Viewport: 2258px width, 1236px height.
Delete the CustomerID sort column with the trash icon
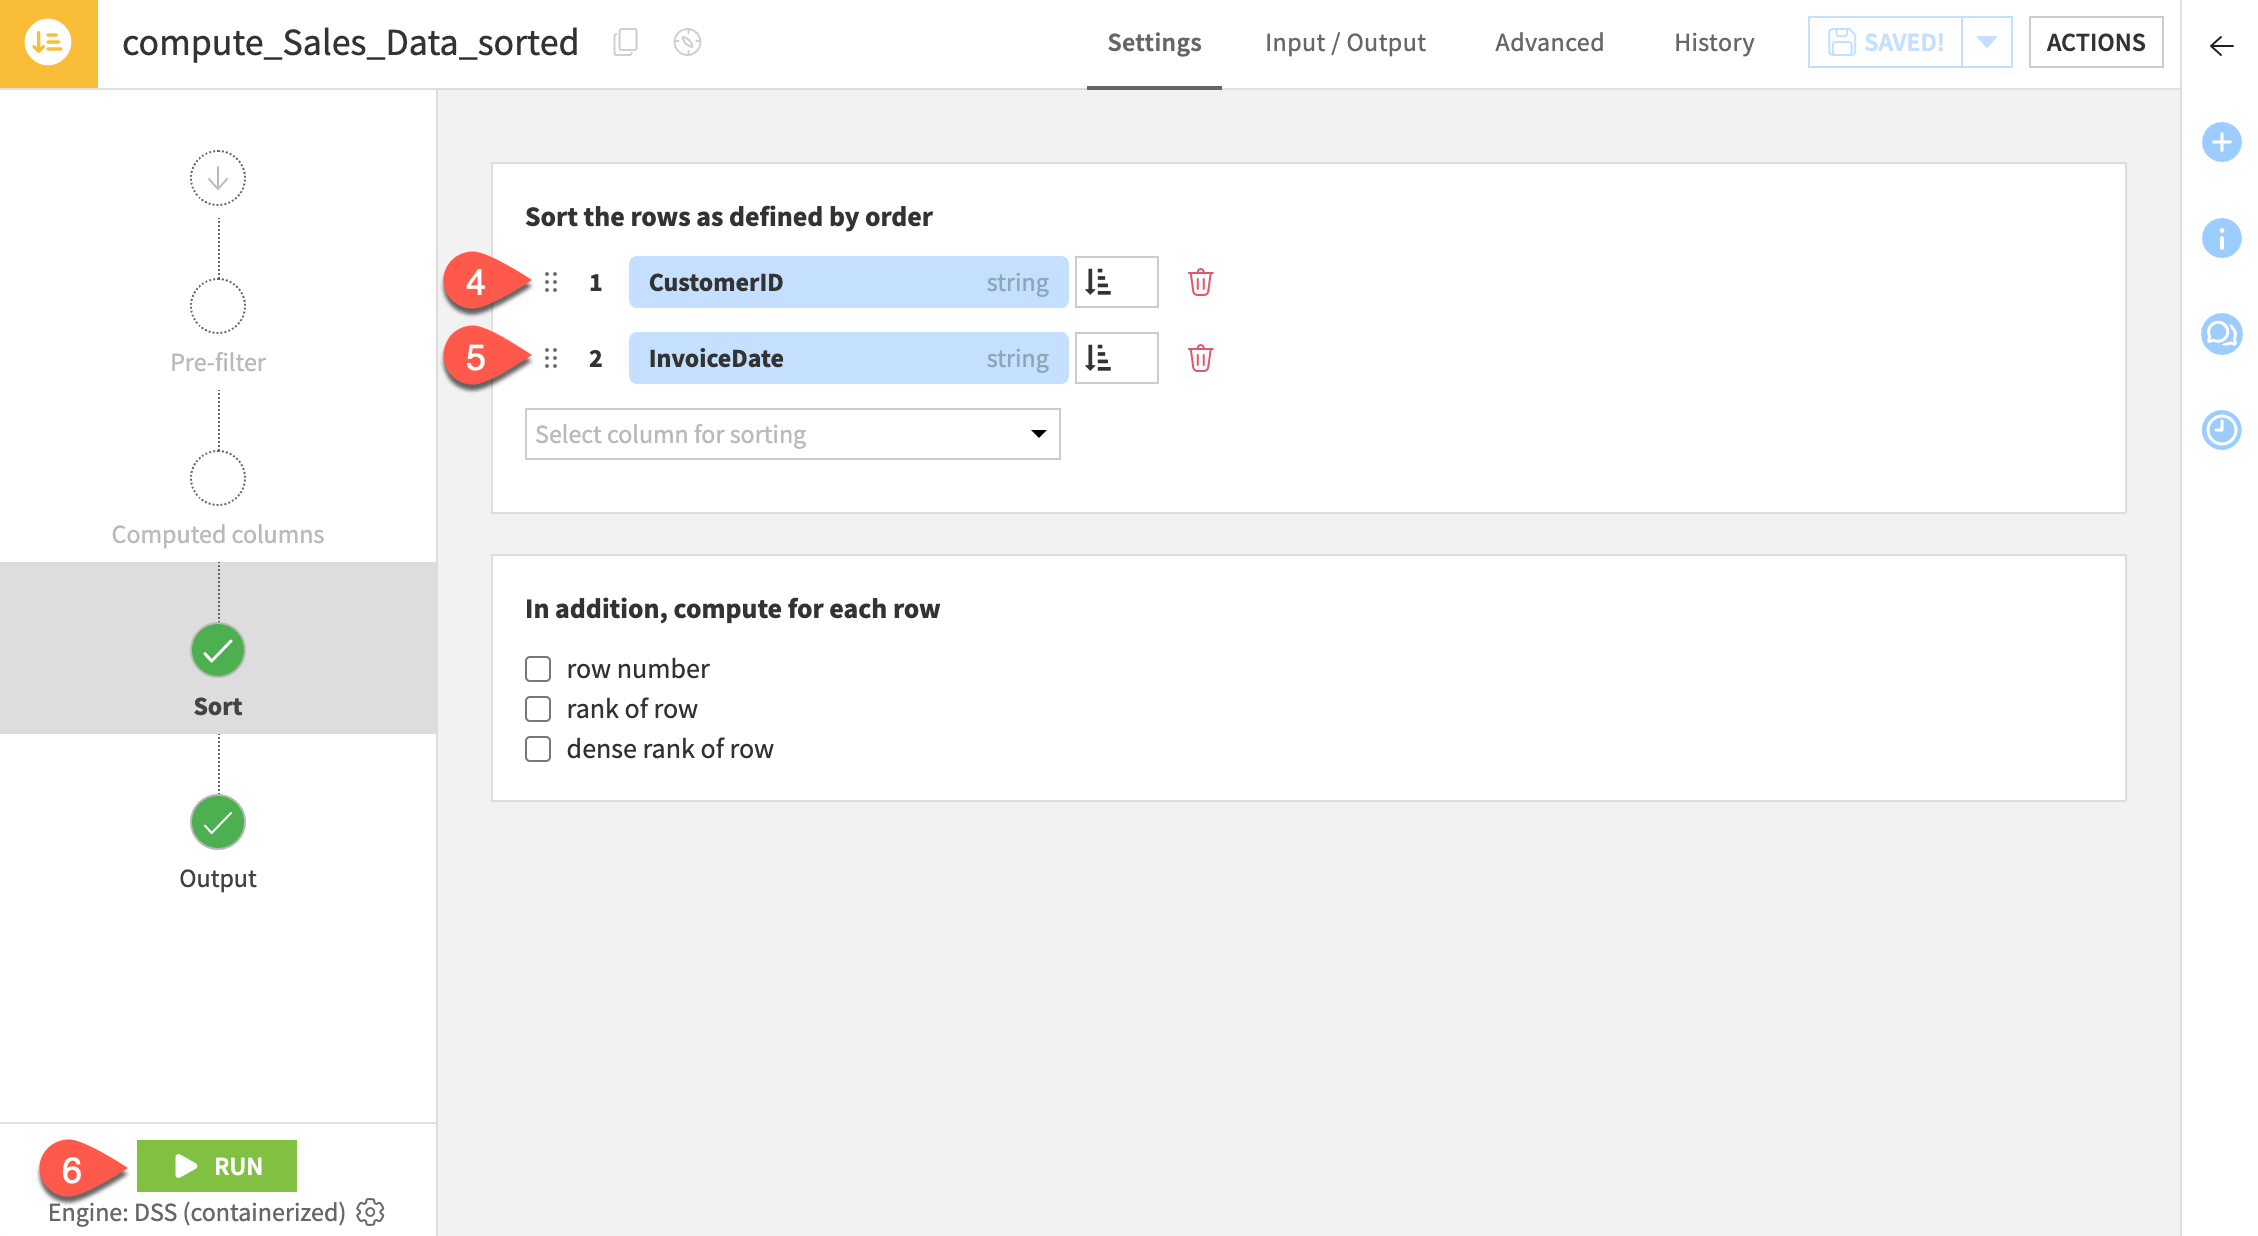pyautogui.click(x=1199, y=282)
